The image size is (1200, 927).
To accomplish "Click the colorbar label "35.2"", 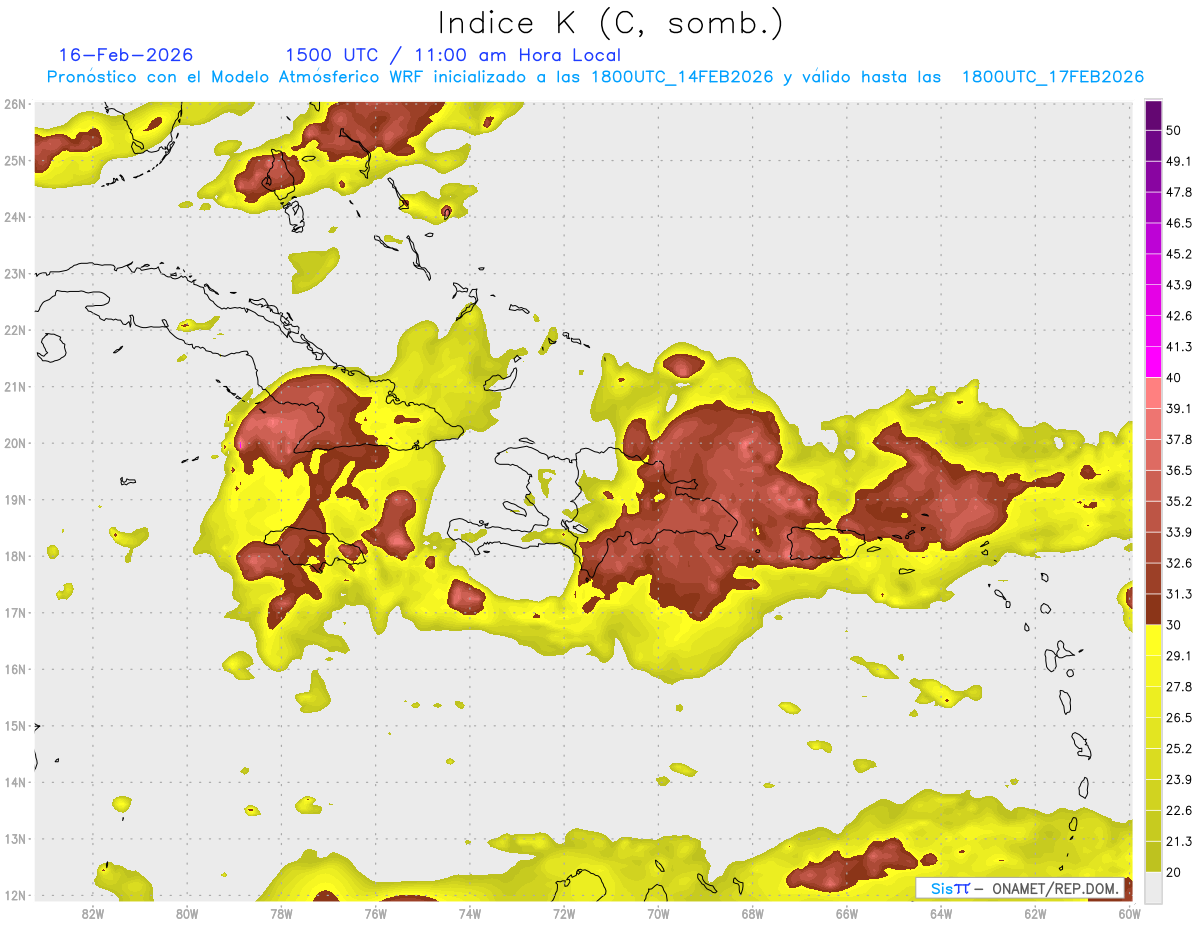I will [1177, 501].
